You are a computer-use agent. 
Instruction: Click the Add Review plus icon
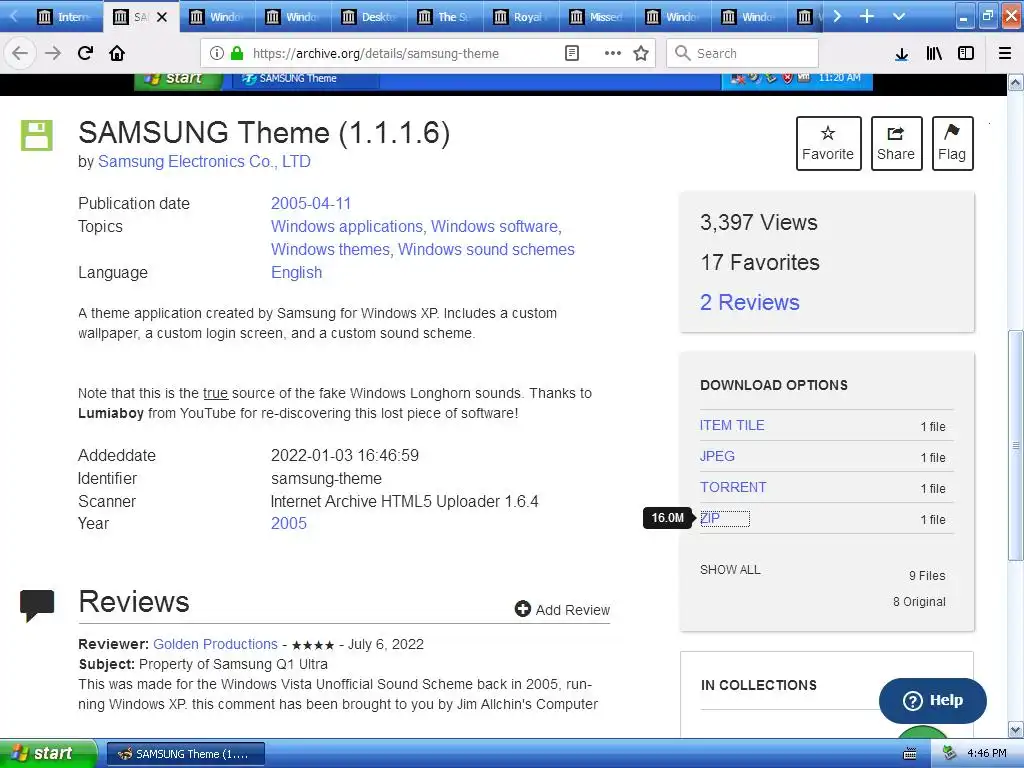[522, 609]
